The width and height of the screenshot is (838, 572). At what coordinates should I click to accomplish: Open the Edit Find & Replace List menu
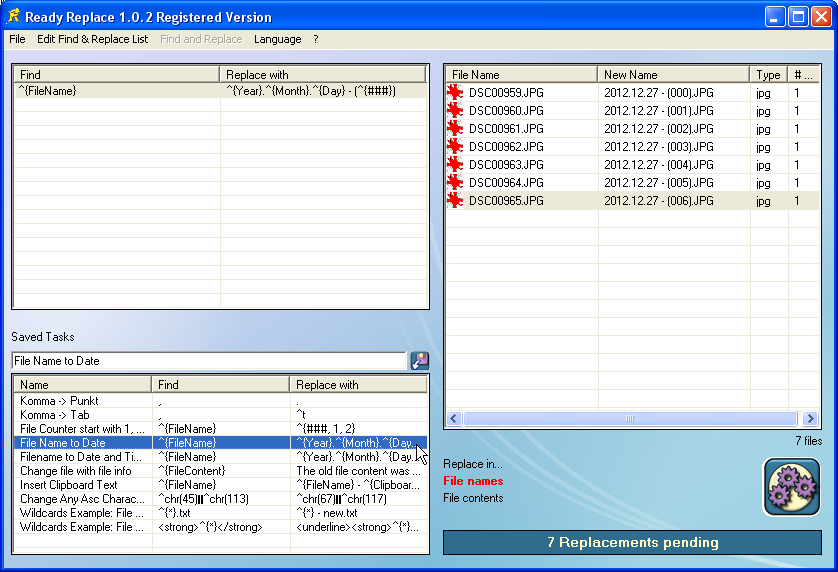(92, 39)
